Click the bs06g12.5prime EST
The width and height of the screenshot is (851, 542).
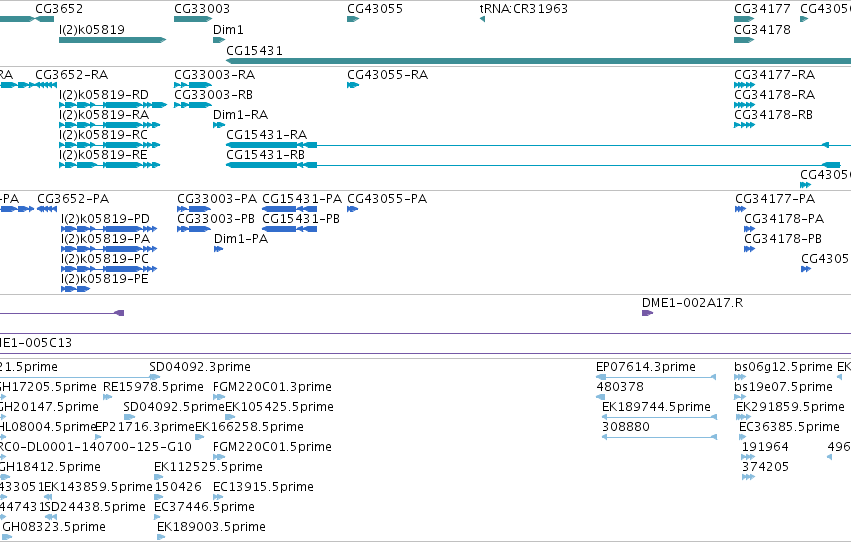click(740, 377)
